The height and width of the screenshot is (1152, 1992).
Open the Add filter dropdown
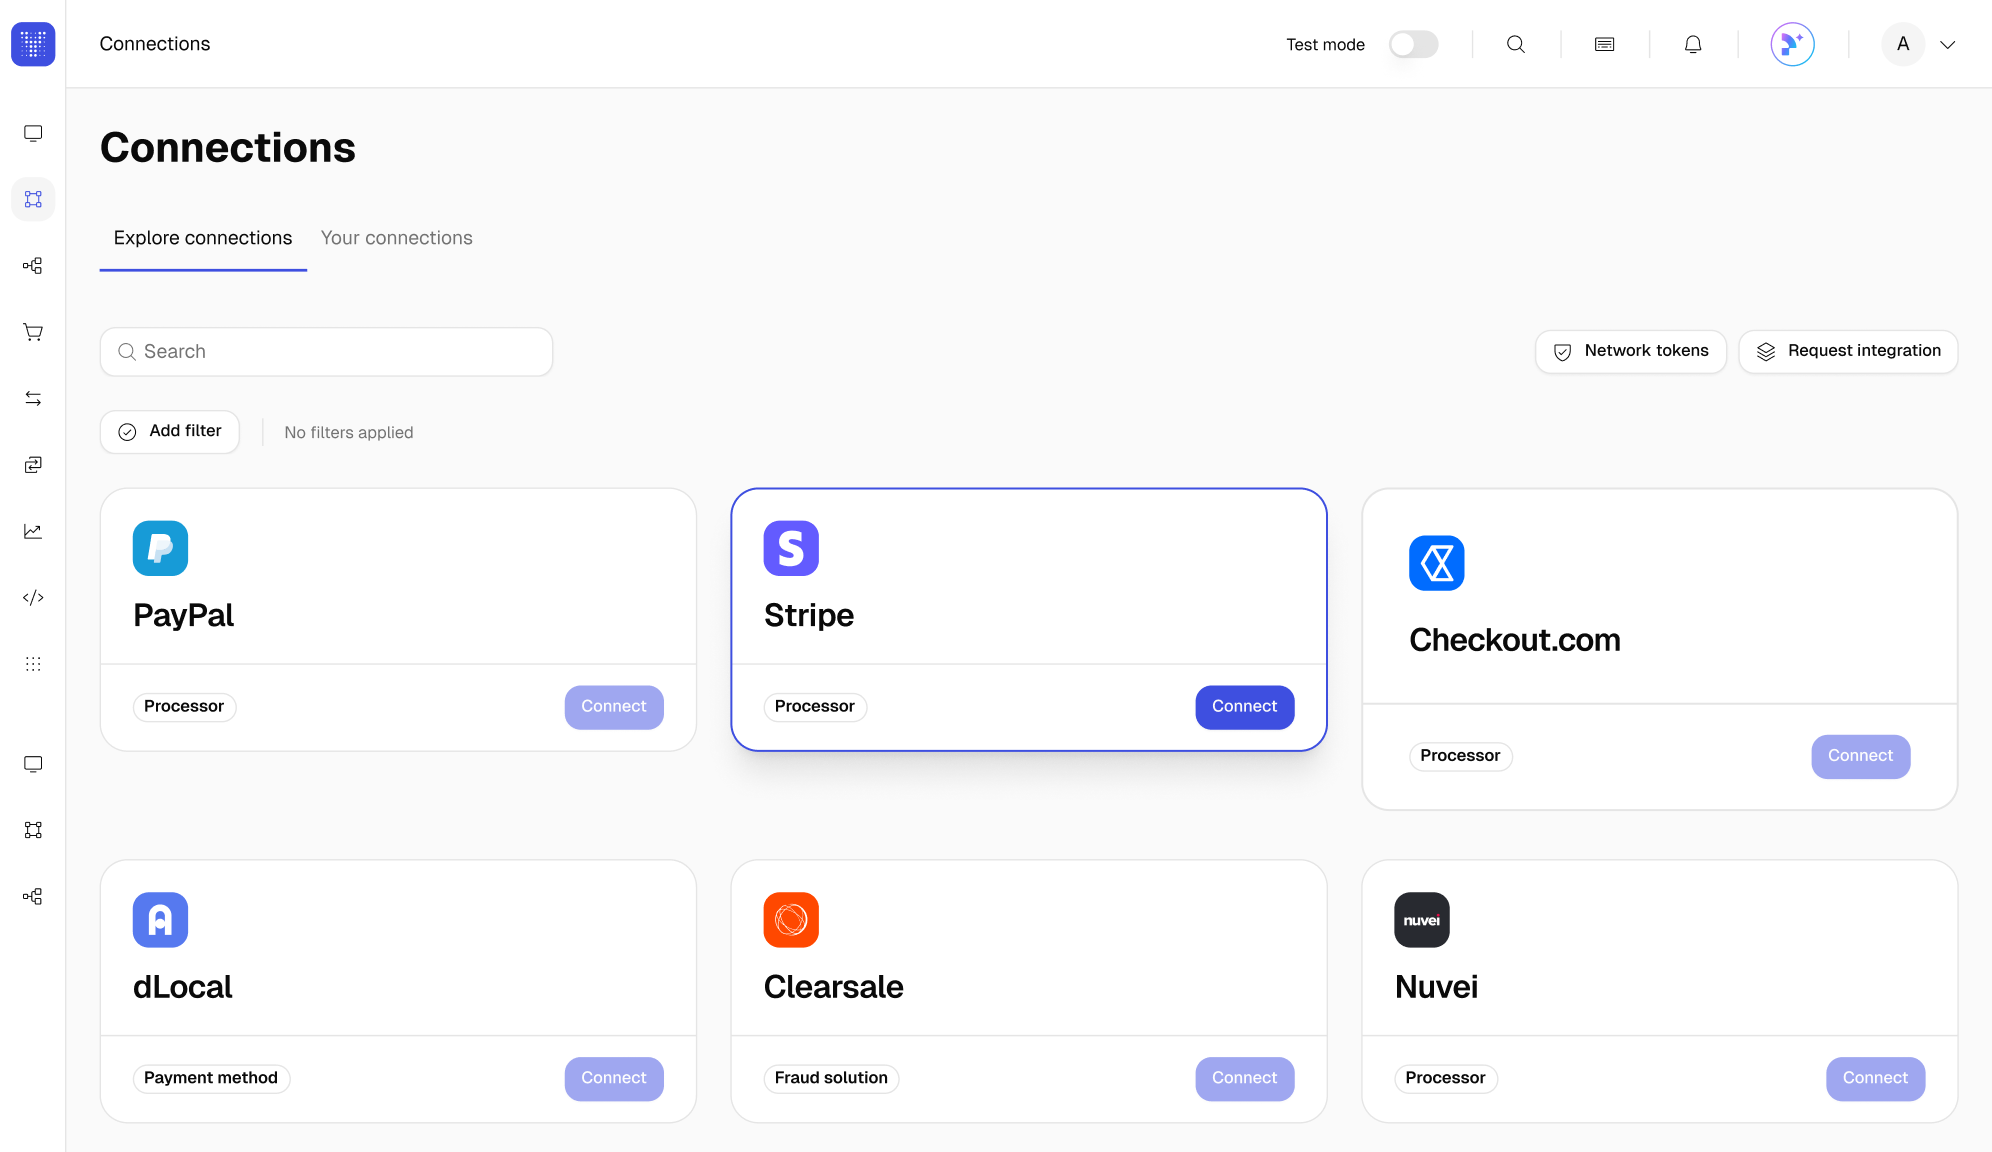click(x=170, y=431)
